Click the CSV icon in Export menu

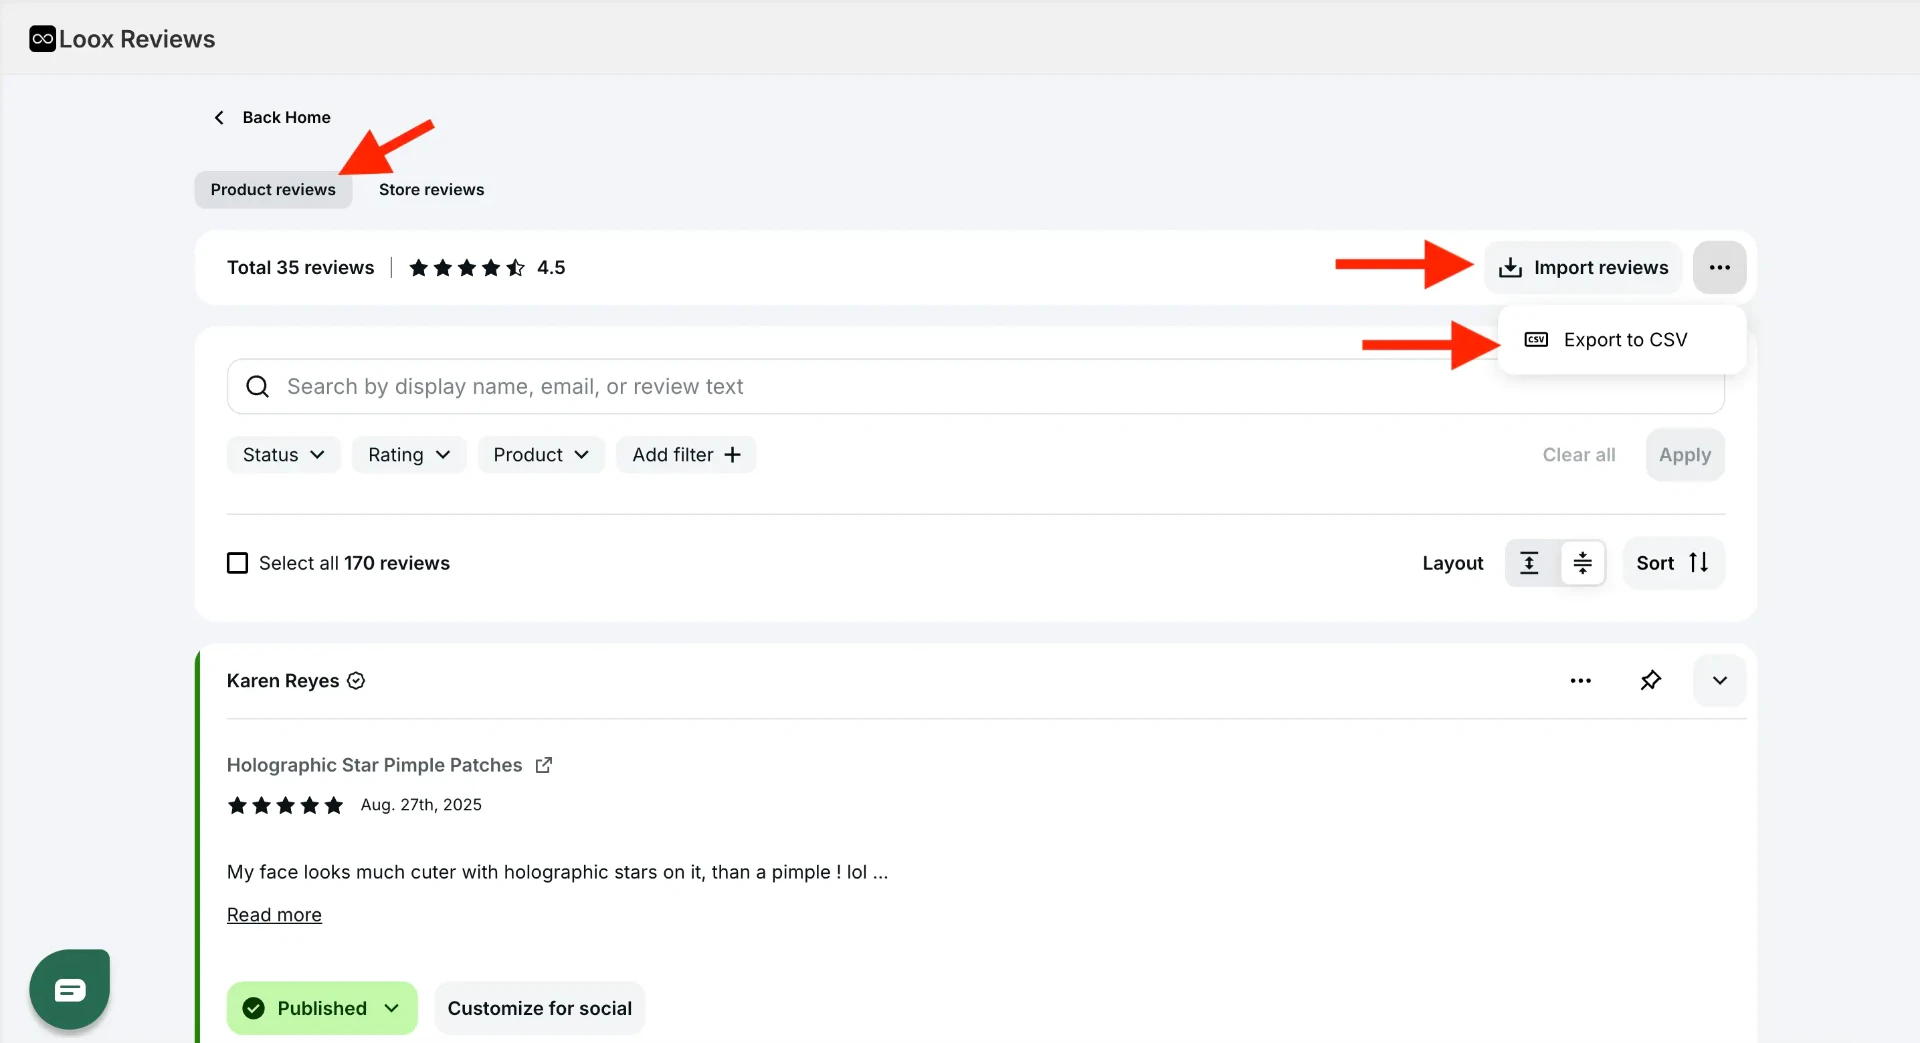[1536, 340]
